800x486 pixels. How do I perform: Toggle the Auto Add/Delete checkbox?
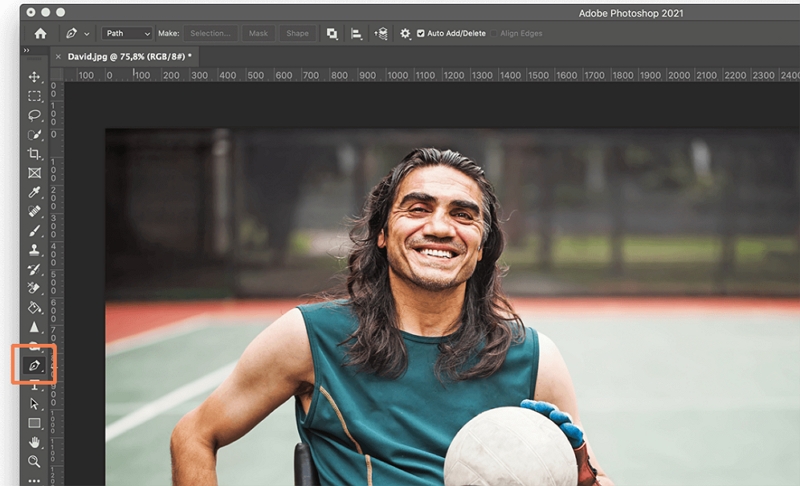point(420,33)
